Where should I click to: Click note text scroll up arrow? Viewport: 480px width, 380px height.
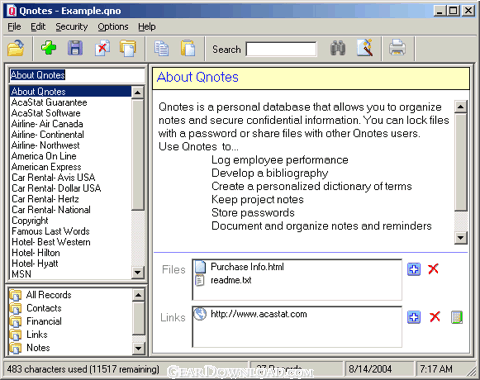(461, 107)
